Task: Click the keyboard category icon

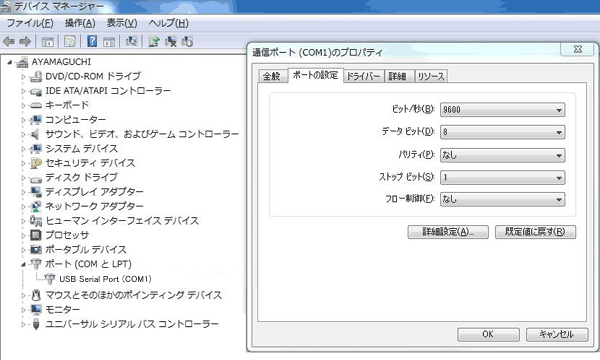Action: click(x=36, y=105)
